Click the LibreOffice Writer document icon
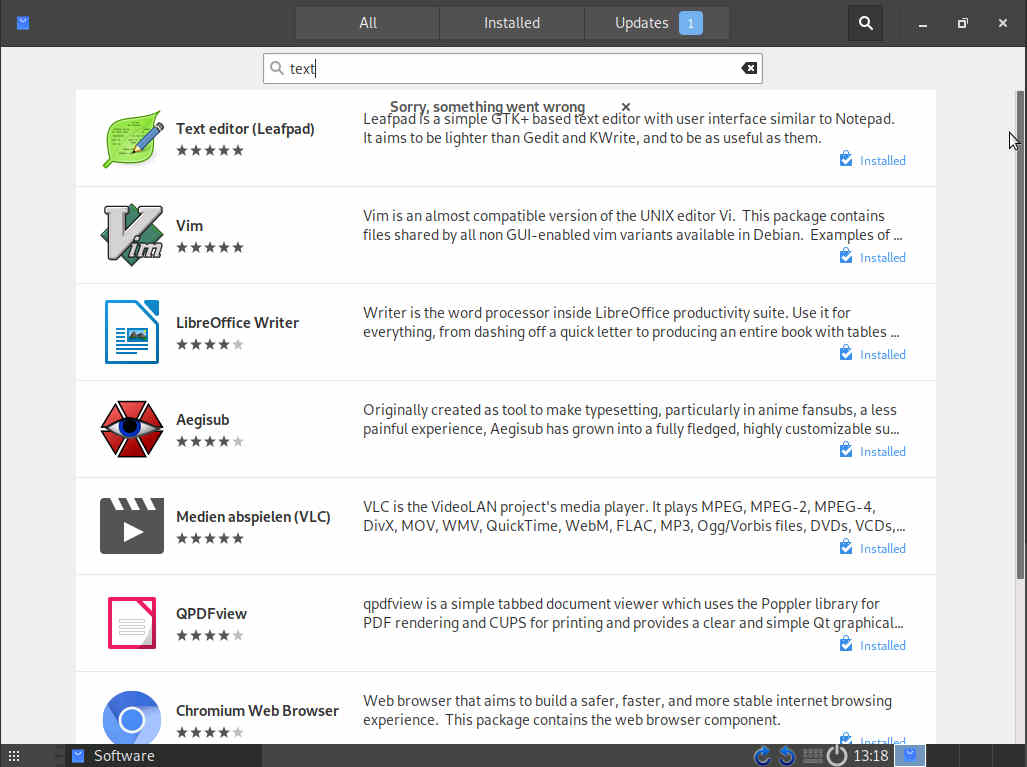 132,331
